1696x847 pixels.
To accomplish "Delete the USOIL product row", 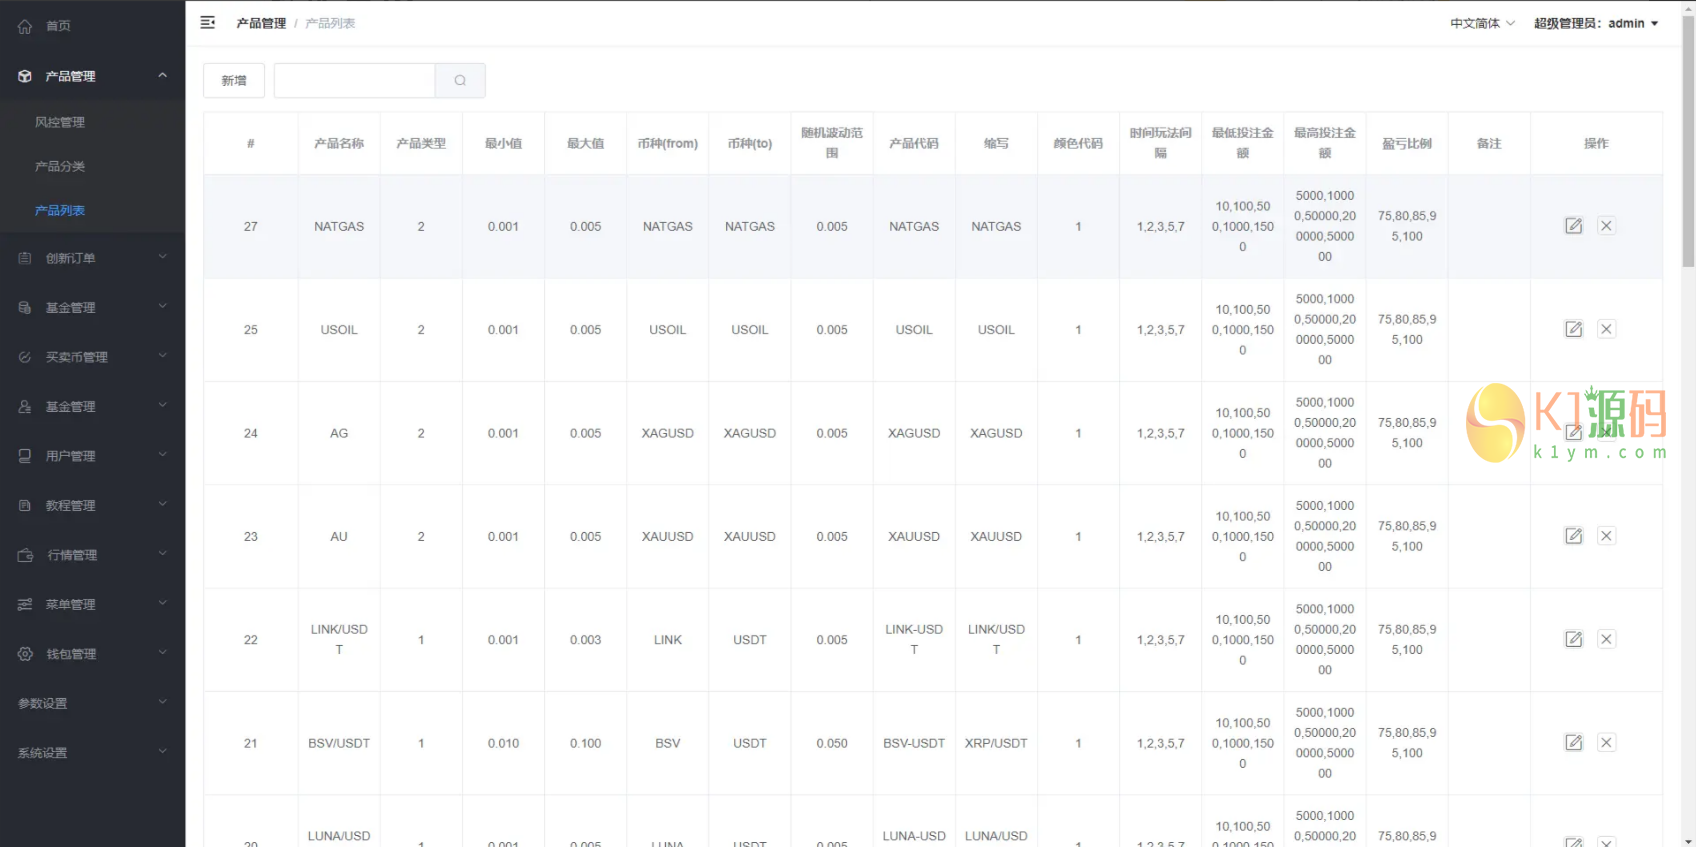I will (1606, 329).
